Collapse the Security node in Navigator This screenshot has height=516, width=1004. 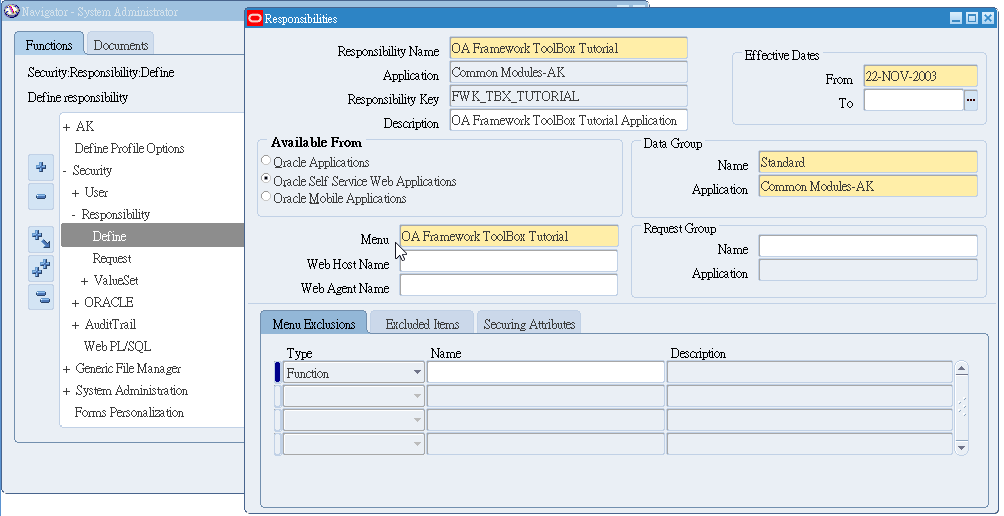[x=65, y=171]
